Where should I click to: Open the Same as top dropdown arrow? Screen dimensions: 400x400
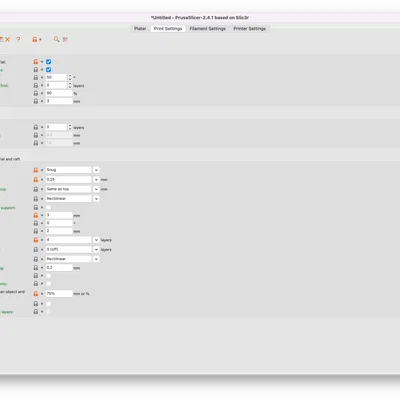pyautogui.click(x=96, y=189)
